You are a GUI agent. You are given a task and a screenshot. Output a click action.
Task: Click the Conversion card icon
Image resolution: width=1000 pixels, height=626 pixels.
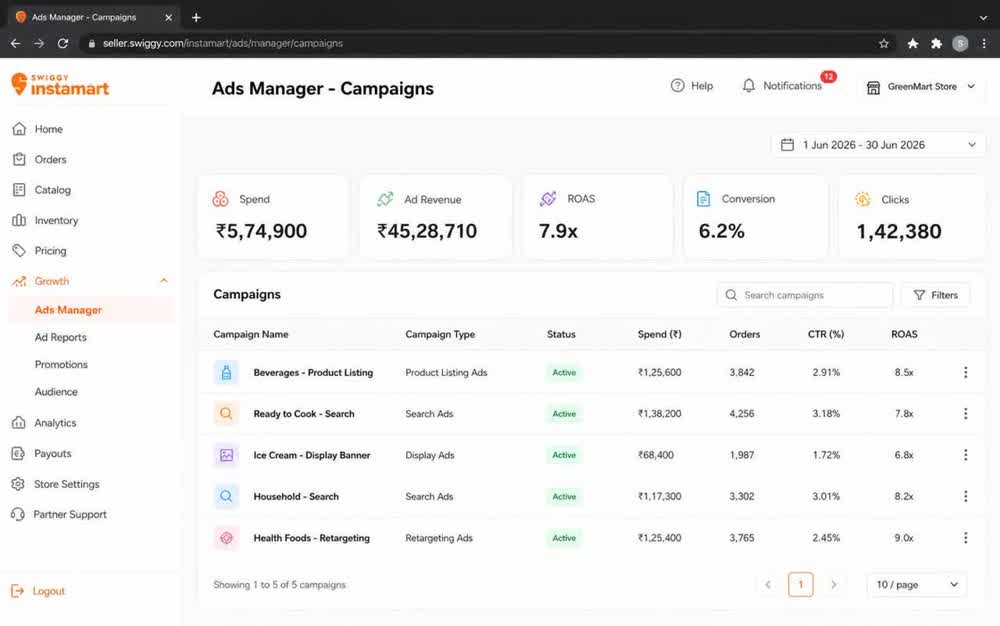coord(703,199)
